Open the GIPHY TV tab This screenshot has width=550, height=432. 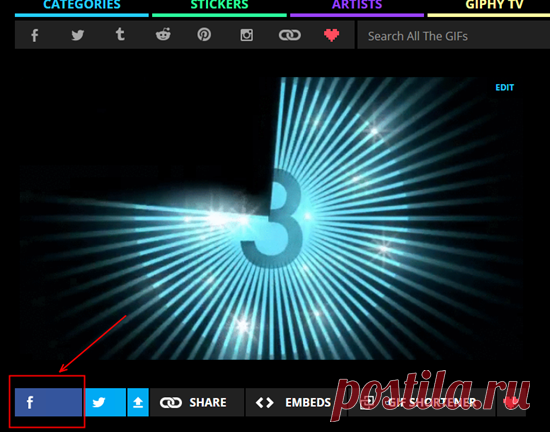pos(494,6)
